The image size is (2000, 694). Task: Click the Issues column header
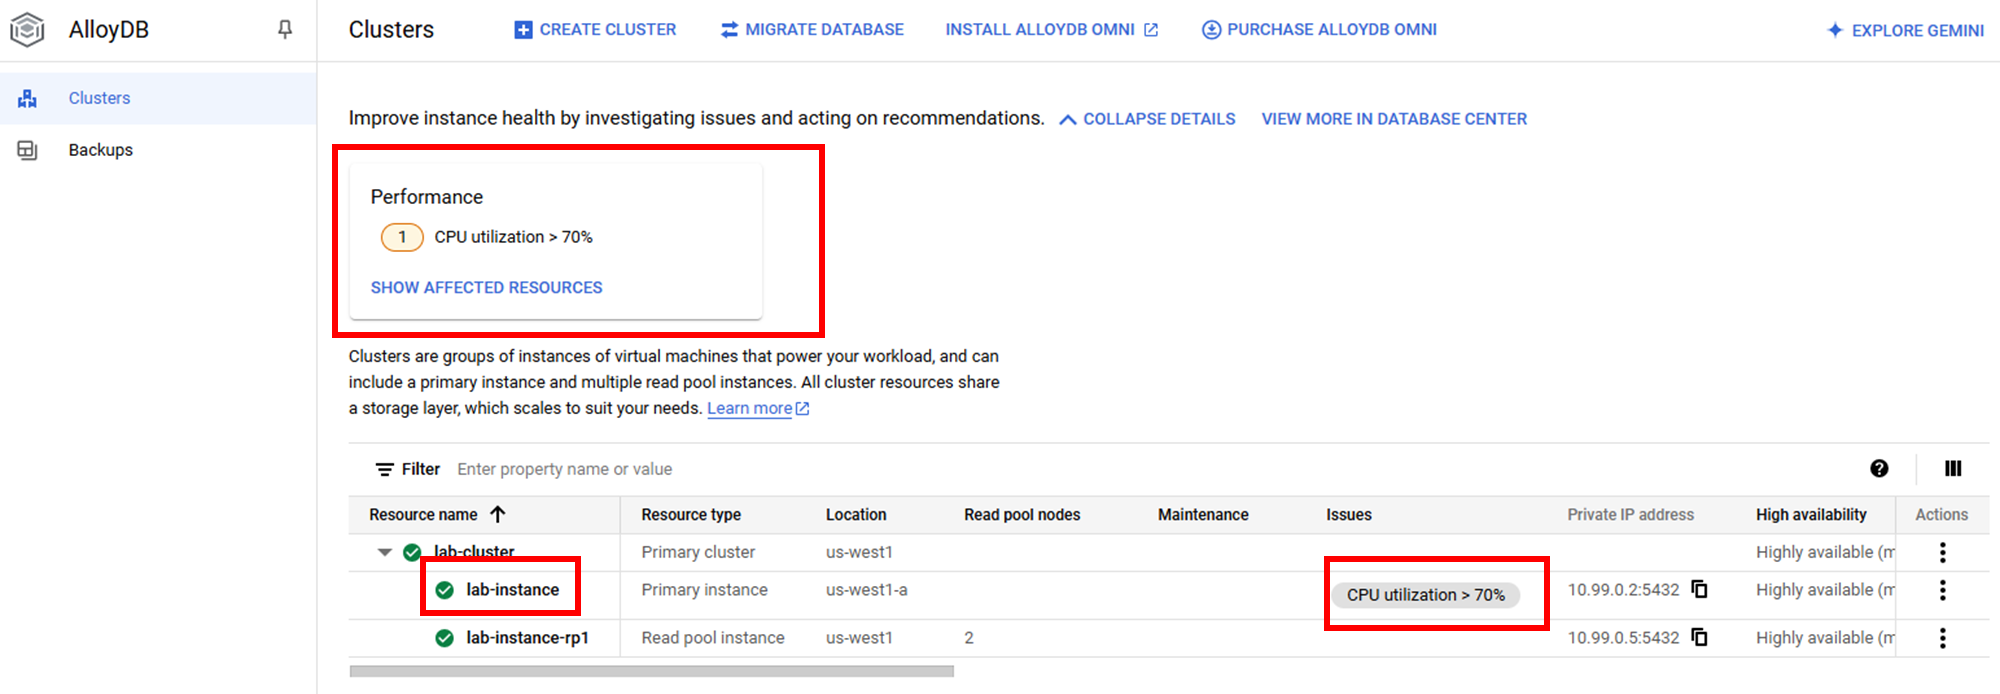click(1349, 515)
